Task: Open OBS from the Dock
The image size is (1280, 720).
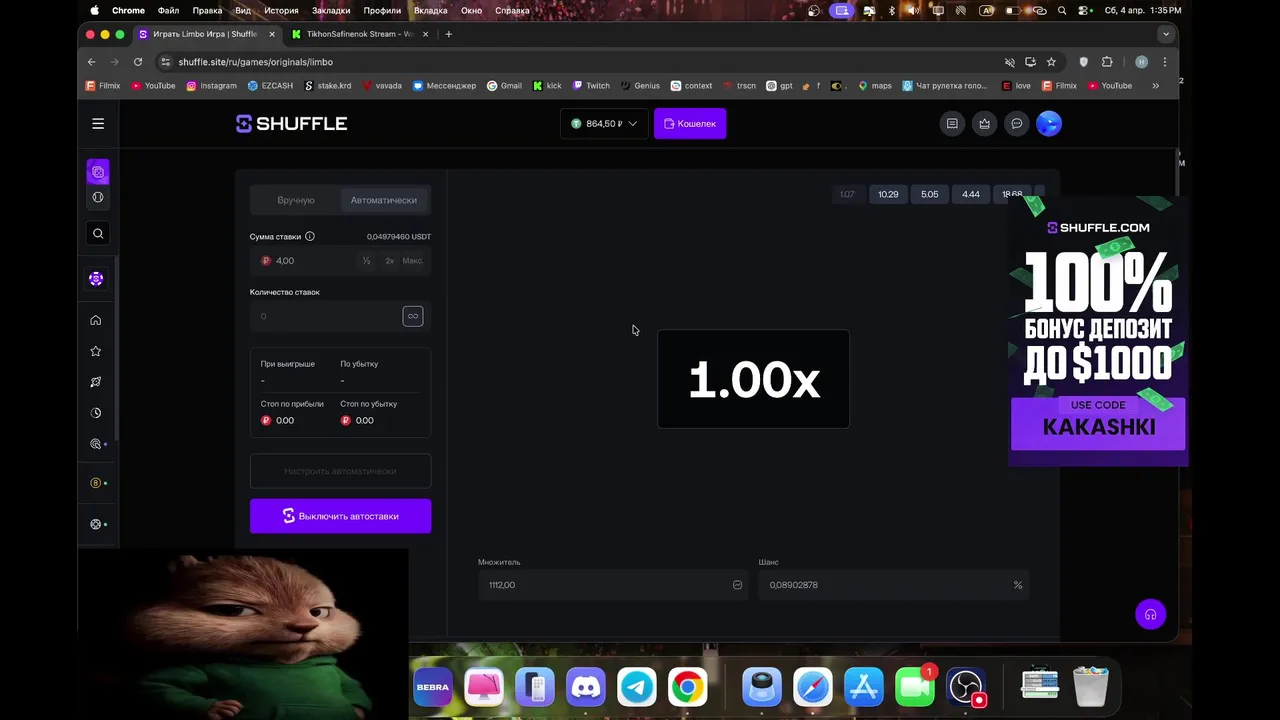Action: click(966, 687)
